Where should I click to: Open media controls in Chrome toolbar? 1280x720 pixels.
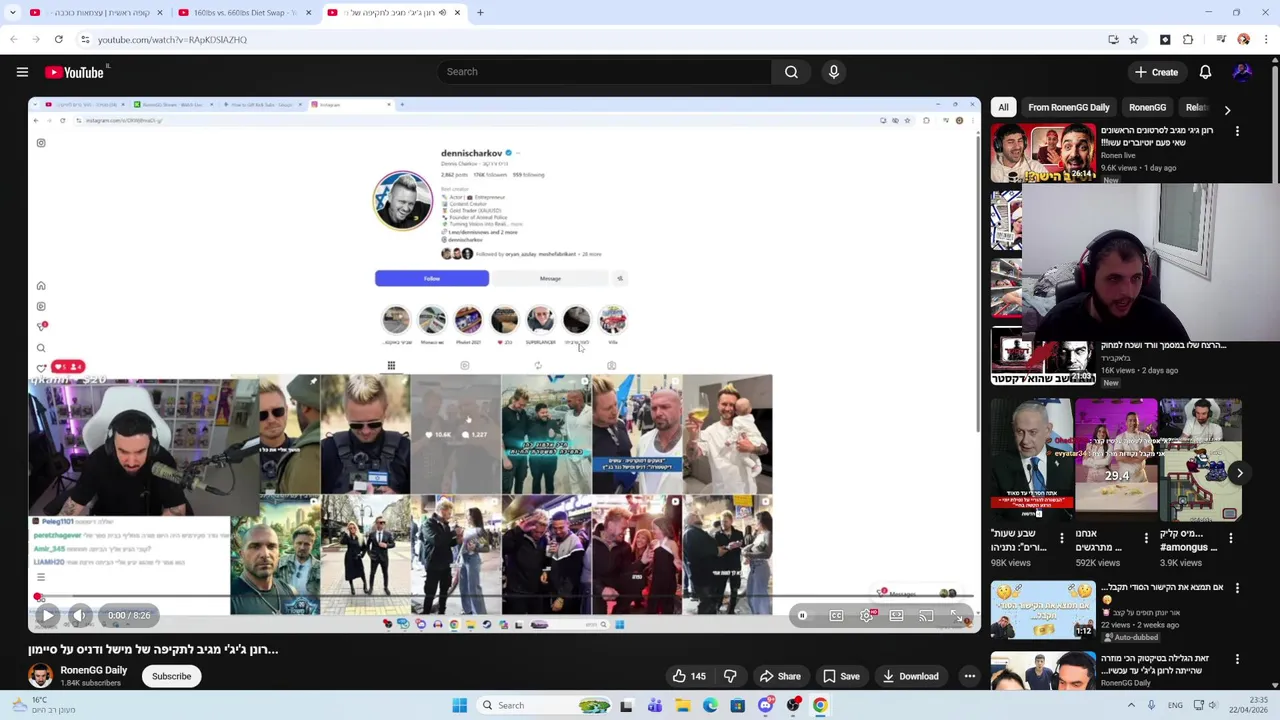pyautogui.click(x=1221, y=40)
